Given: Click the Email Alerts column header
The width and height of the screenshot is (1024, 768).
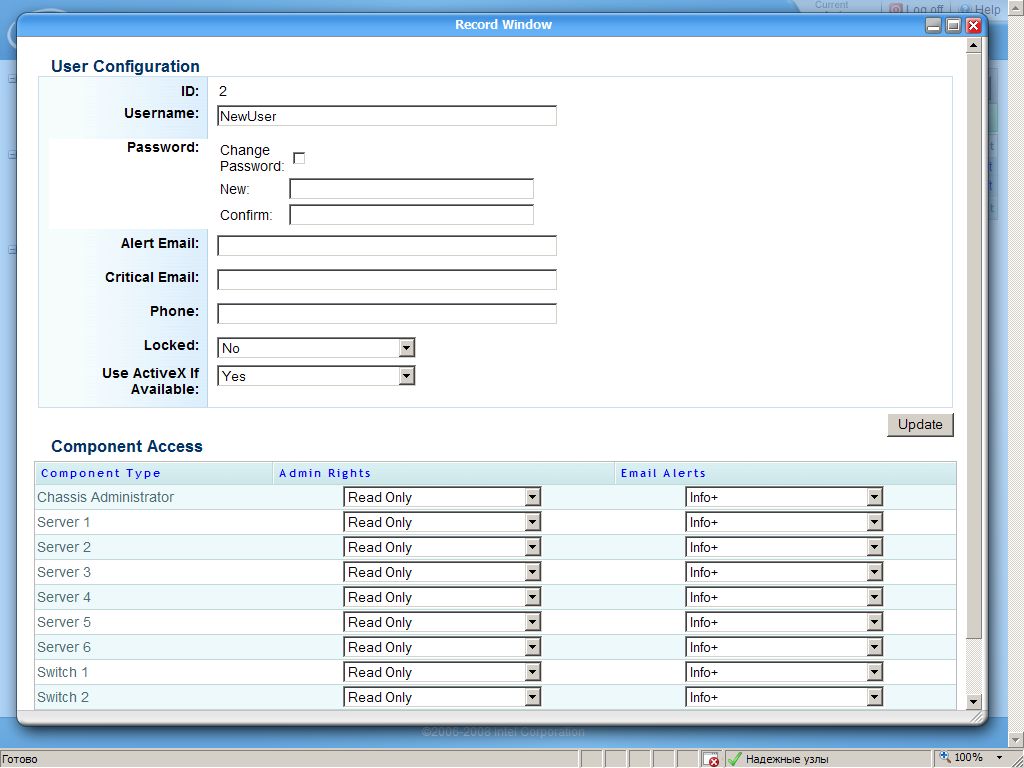Looking at the screenshot, I should click(663, 473).
